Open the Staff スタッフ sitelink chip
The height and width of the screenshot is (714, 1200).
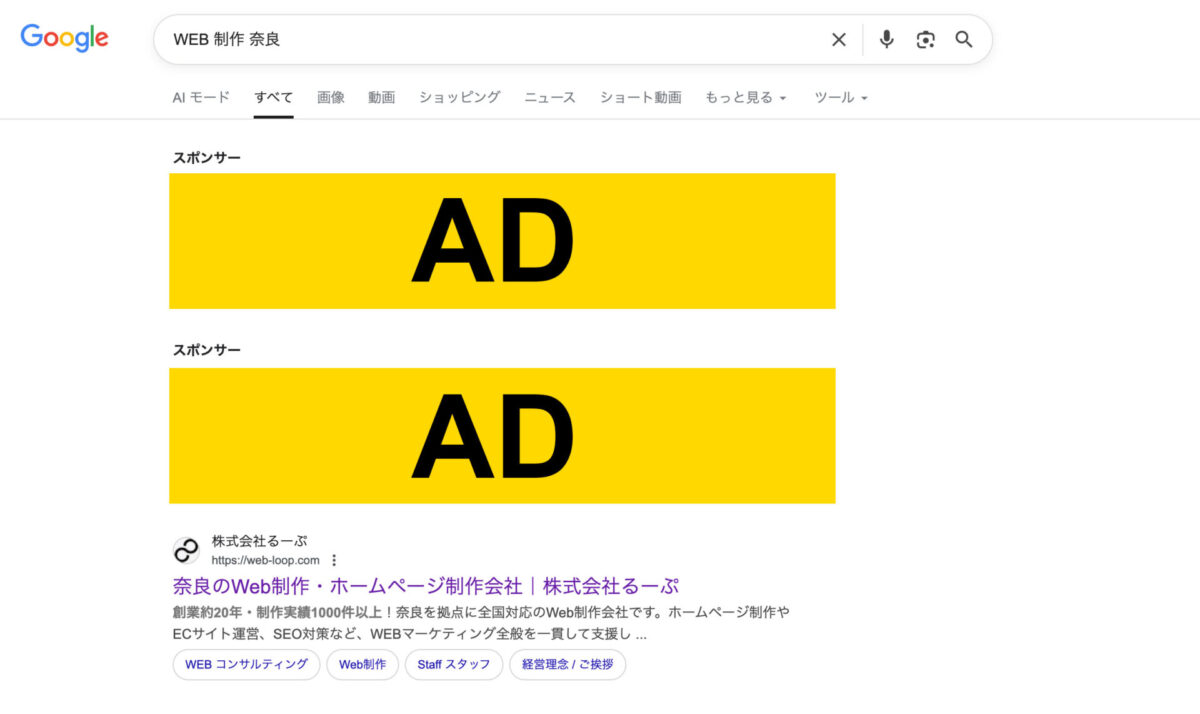[454, 664]
